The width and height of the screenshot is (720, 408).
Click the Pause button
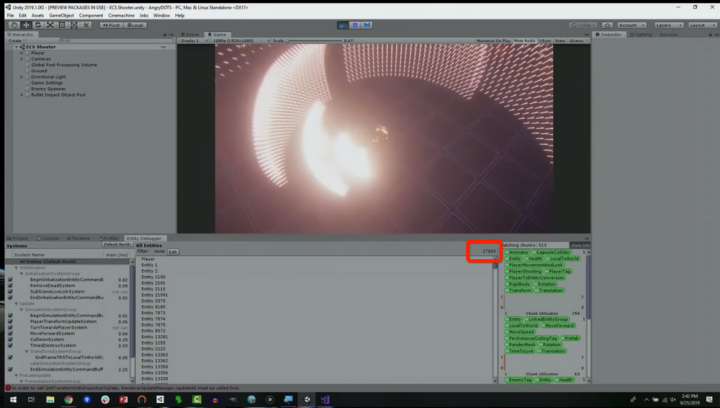click(354, 25)
